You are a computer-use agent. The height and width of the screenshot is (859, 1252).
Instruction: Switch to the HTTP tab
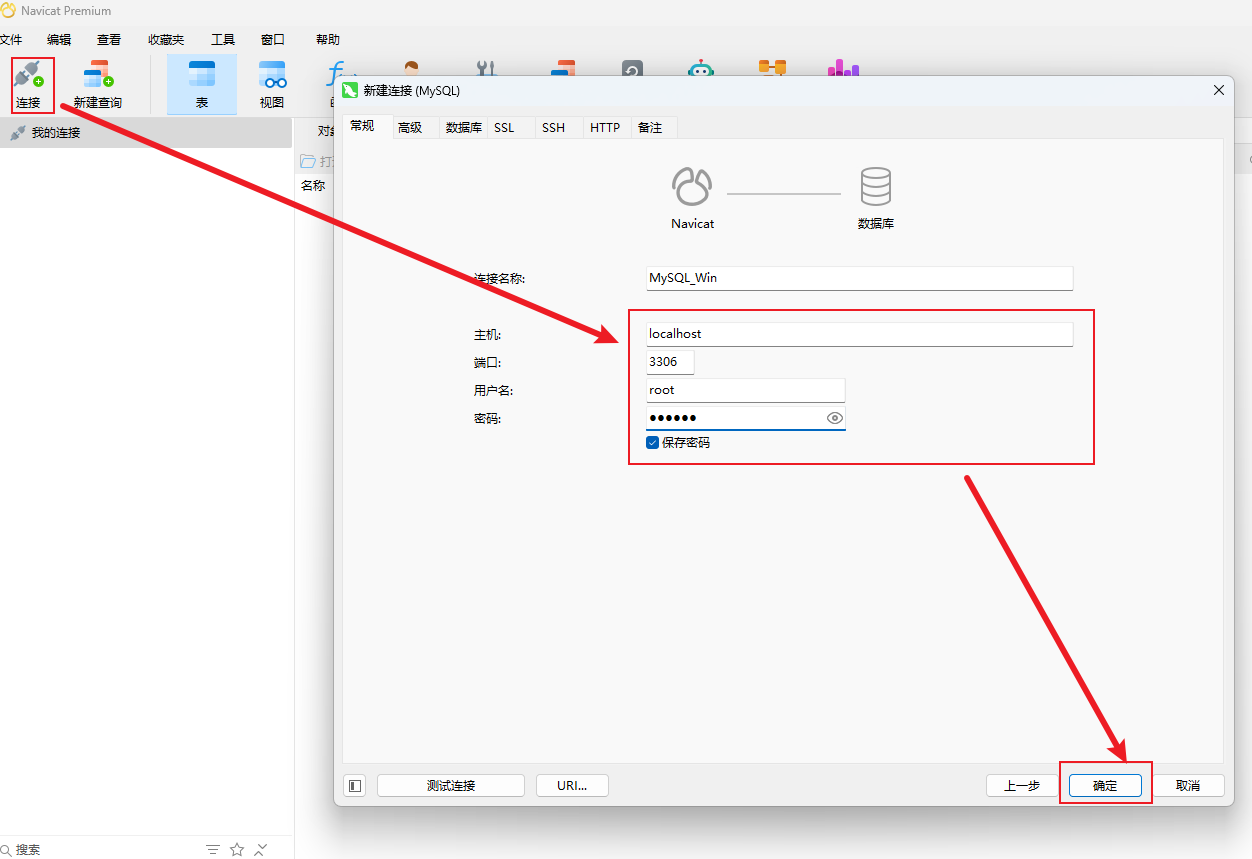[605, 128]
